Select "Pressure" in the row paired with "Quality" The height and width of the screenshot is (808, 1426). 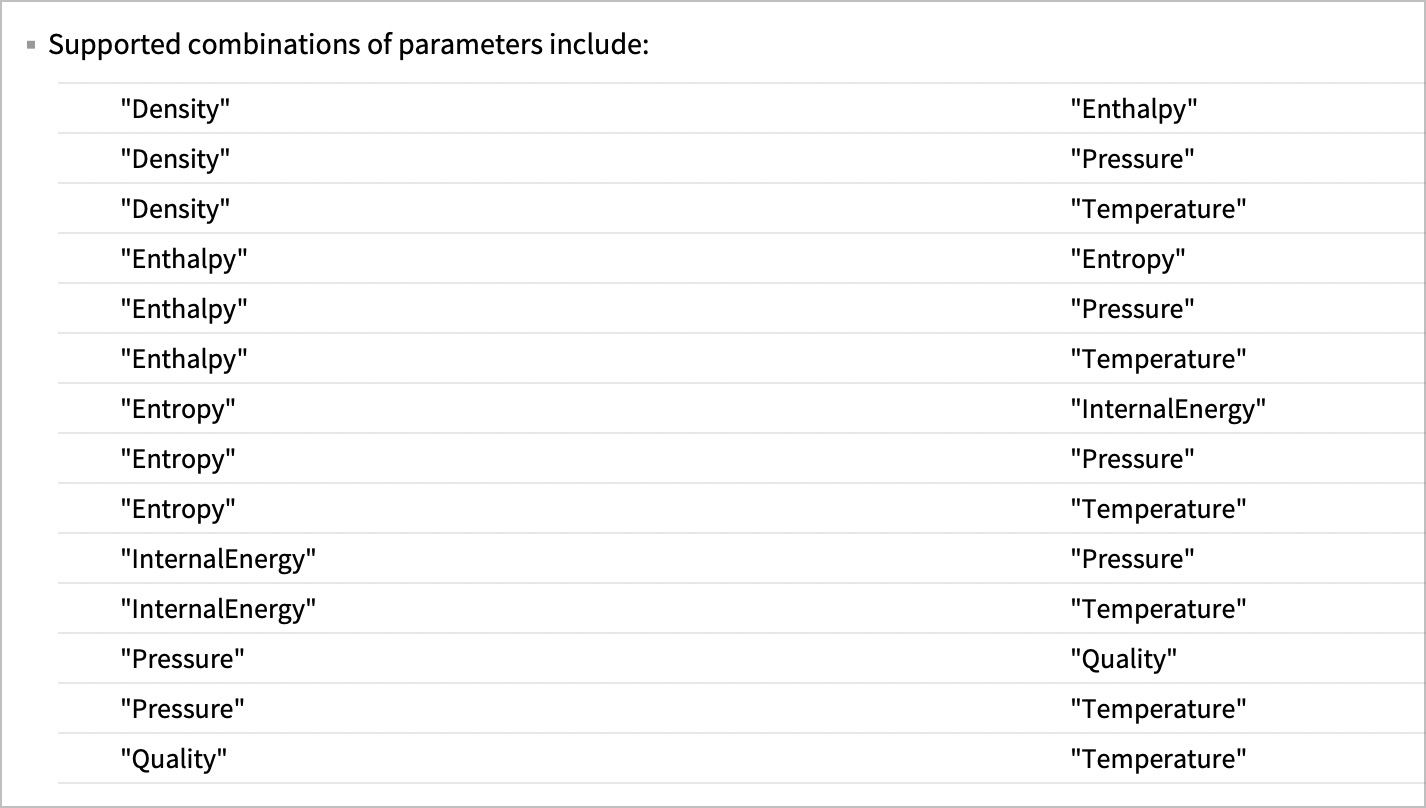(182, 659)
